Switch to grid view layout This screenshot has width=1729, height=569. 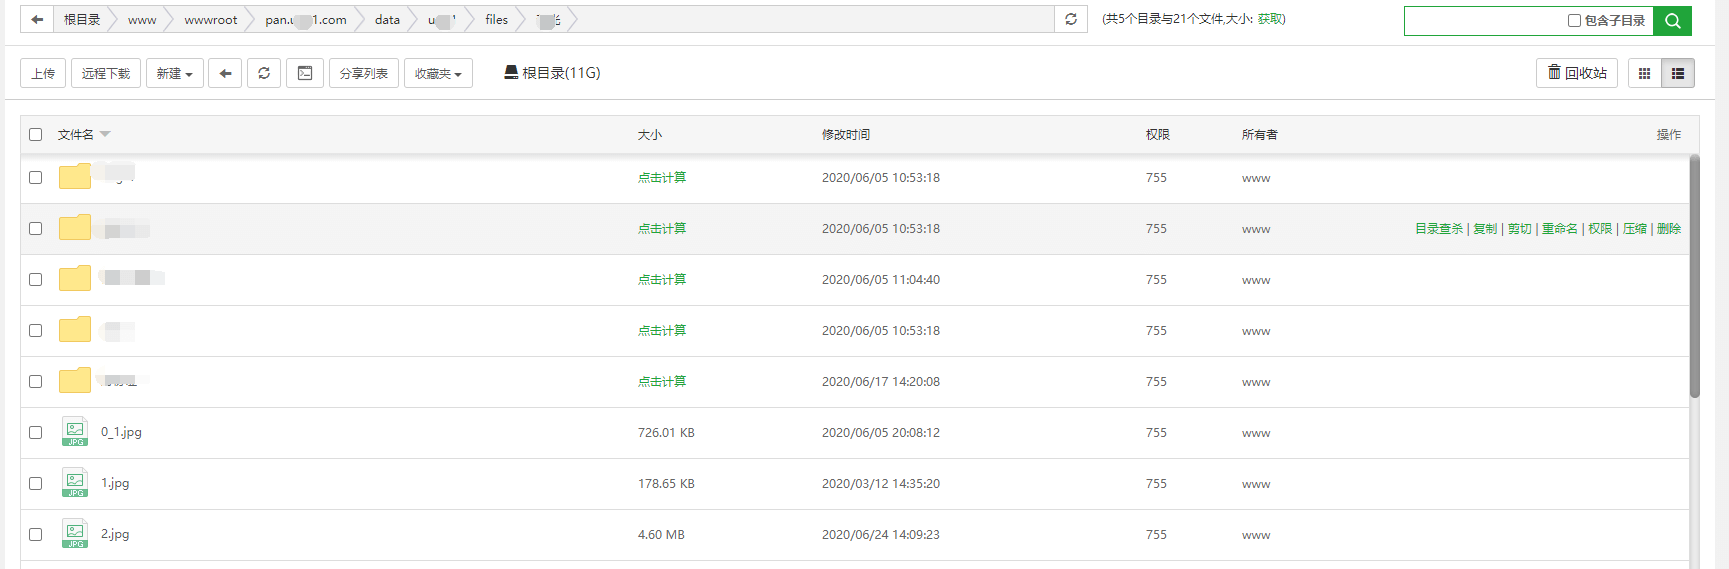pyautogui.click(x=1644, y=73)
